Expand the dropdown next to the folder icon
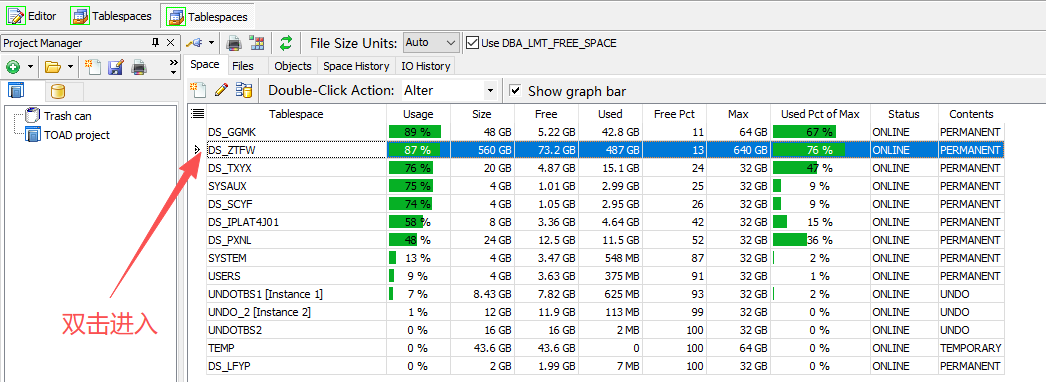The width and height of the screenshot is (1046, 382). tap(69, 67)
